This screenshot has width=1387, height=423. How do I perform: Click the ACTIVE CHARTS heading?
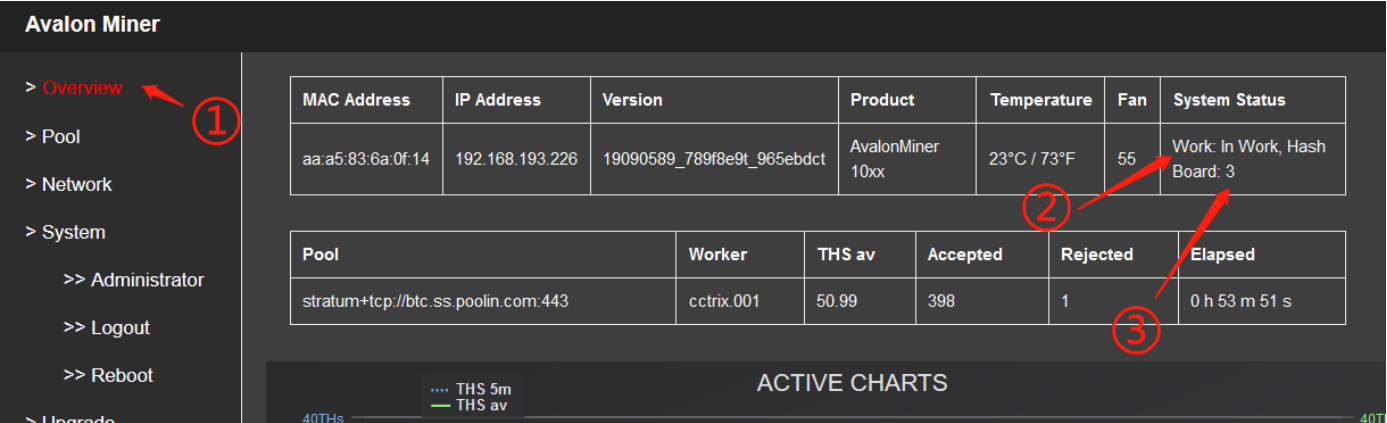(x=852, y=383)
